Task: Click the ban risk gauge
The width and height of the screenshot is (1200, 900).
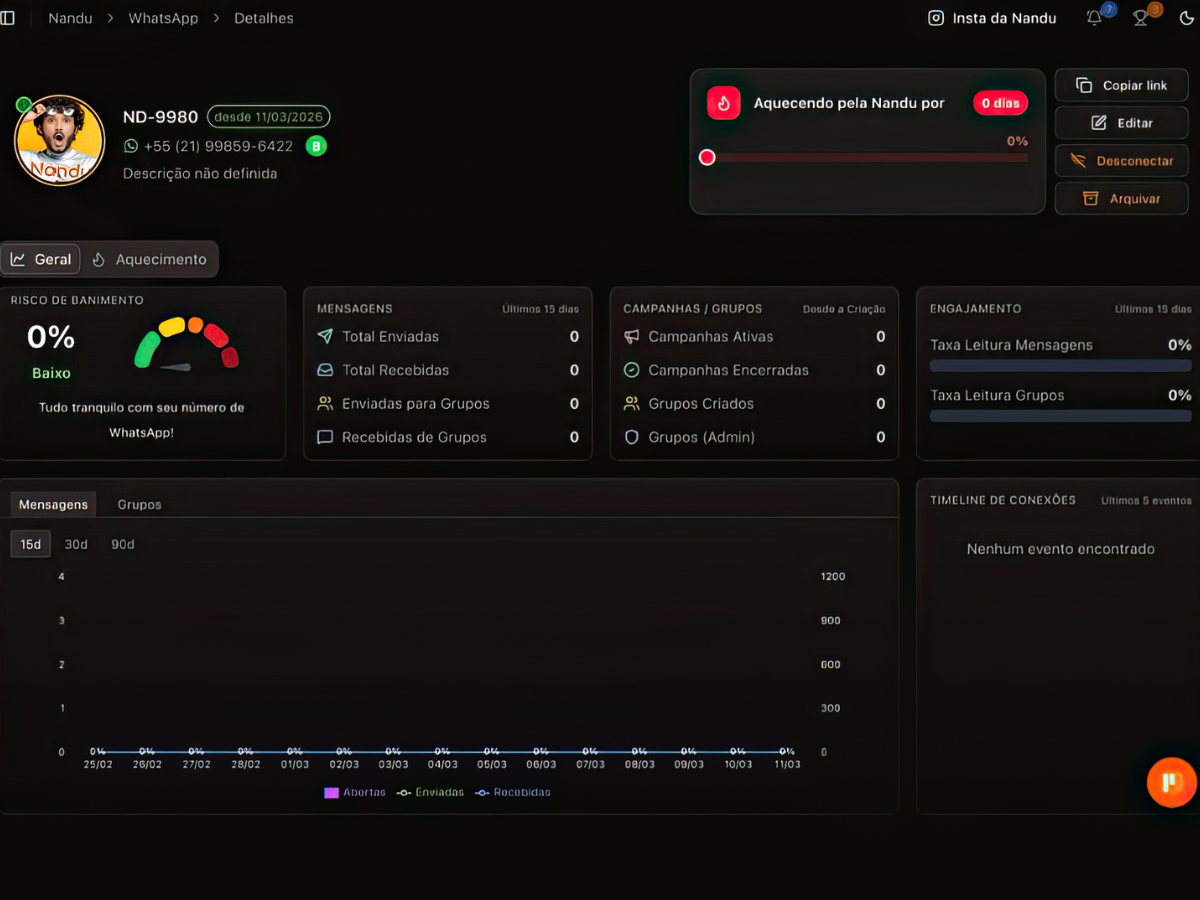Action: click(x=186, y=344)
